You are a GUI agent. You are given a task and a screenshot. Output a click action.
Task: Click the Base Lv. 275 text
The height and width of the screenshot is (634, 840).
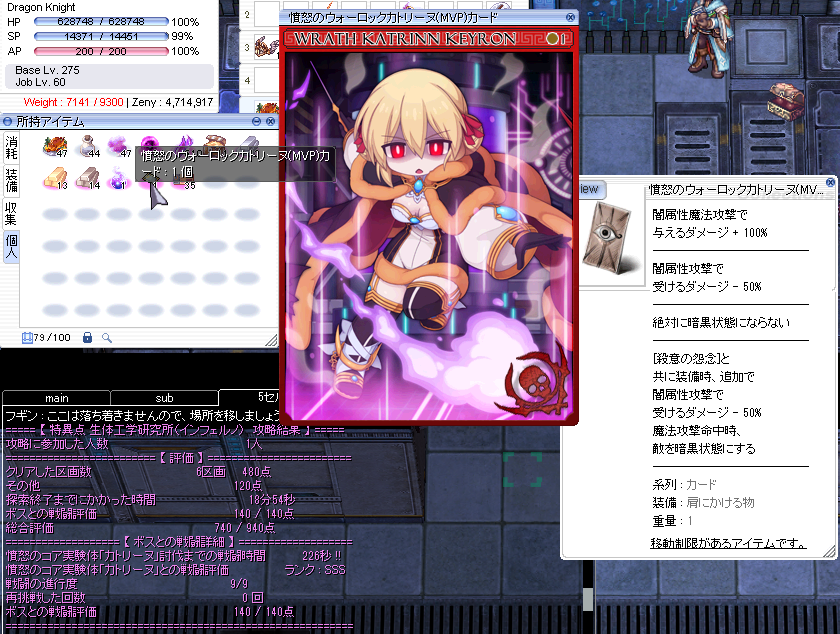coord(47,70)
